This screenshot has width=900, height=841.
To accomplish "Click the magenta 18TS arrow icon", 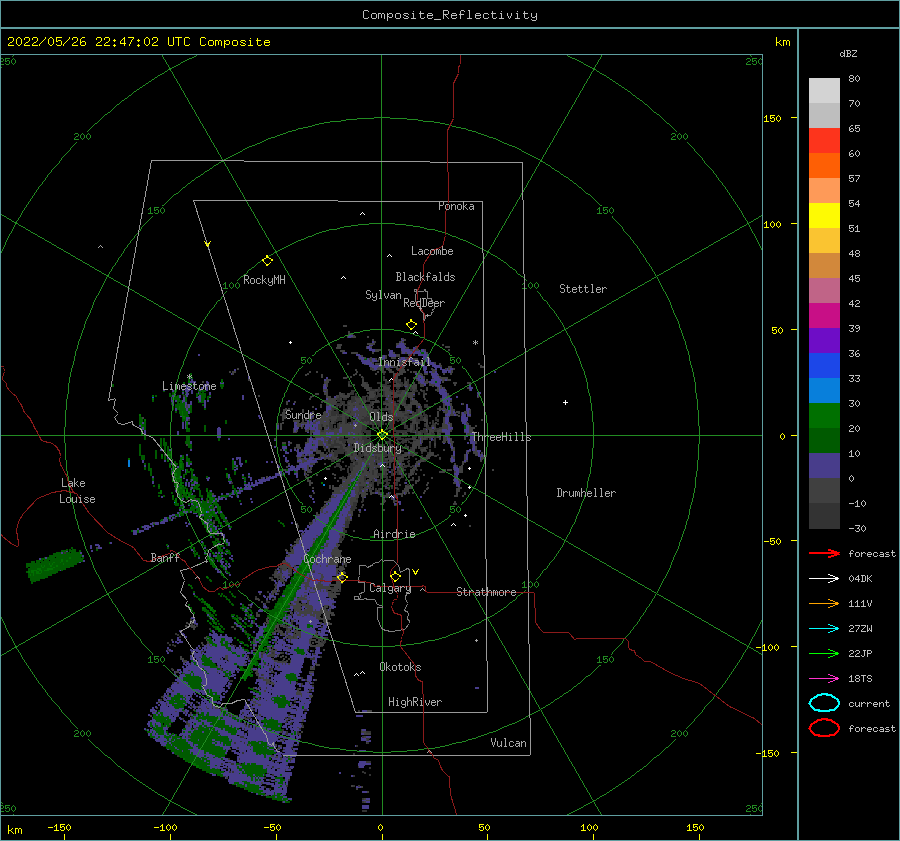I will (x=824, y=679).
